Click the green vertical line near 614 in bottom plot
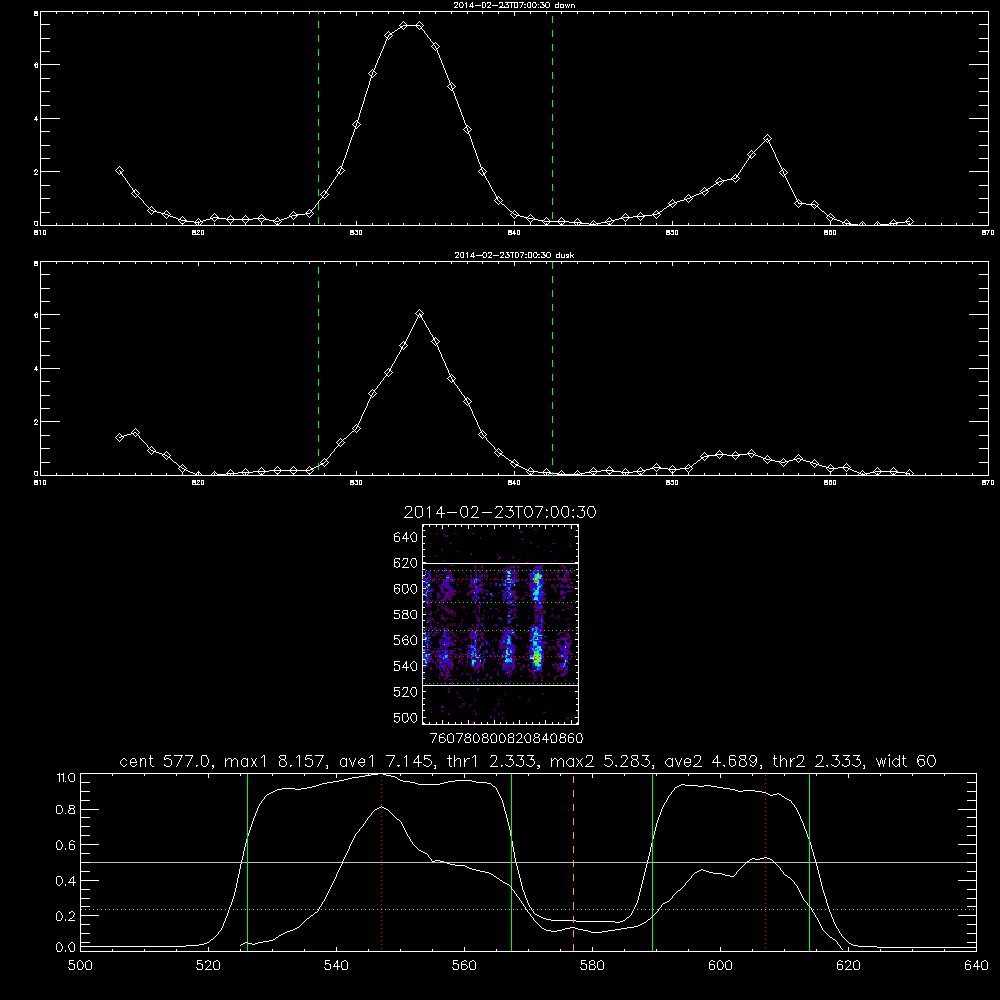Screen dimensions: 1000x1000 [809, 861]
